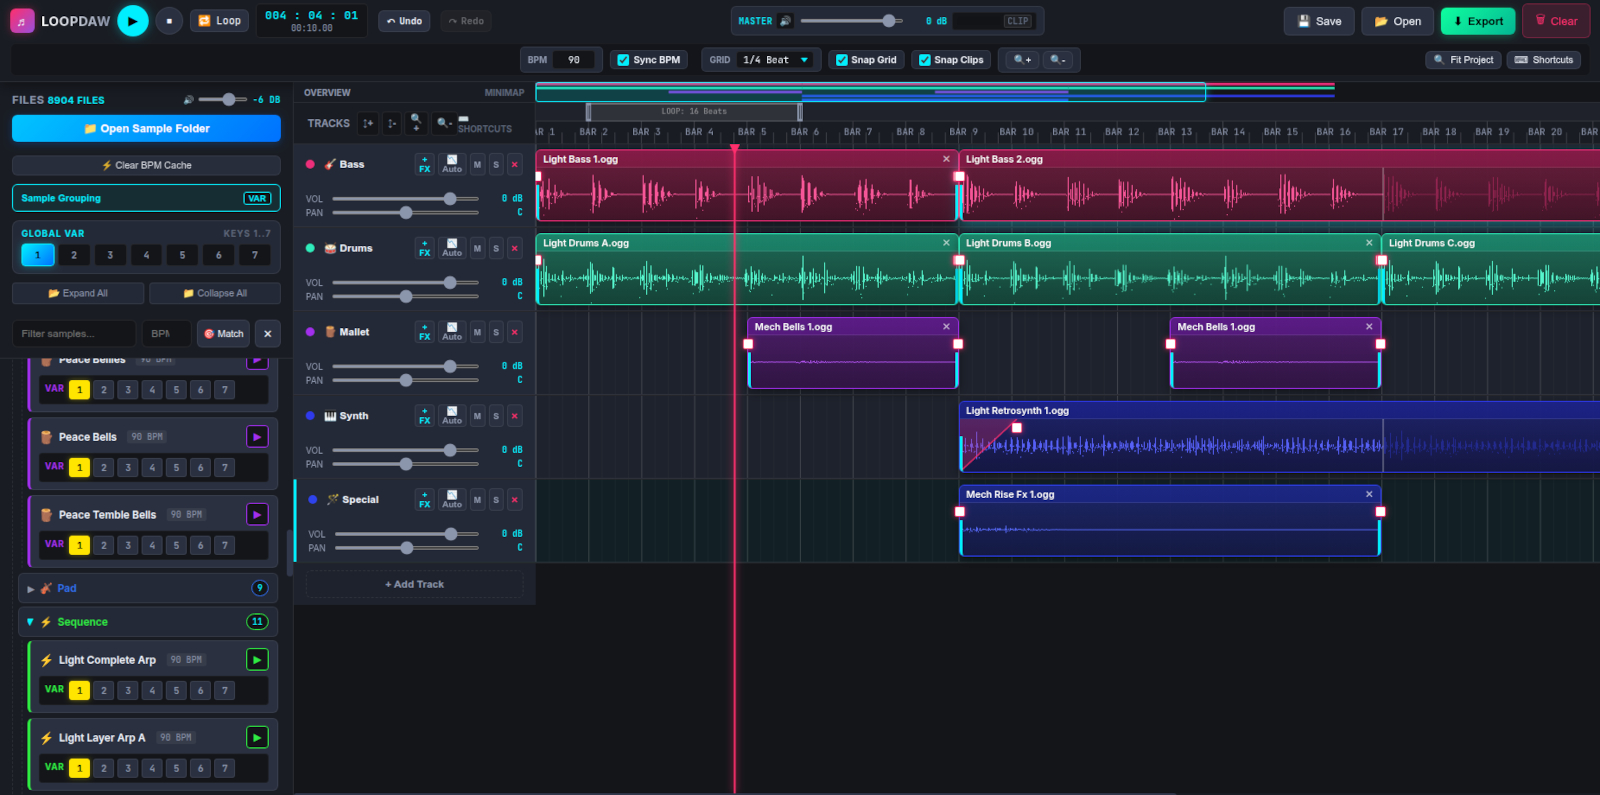
Task: Export the project
Action: (1478, 21)
